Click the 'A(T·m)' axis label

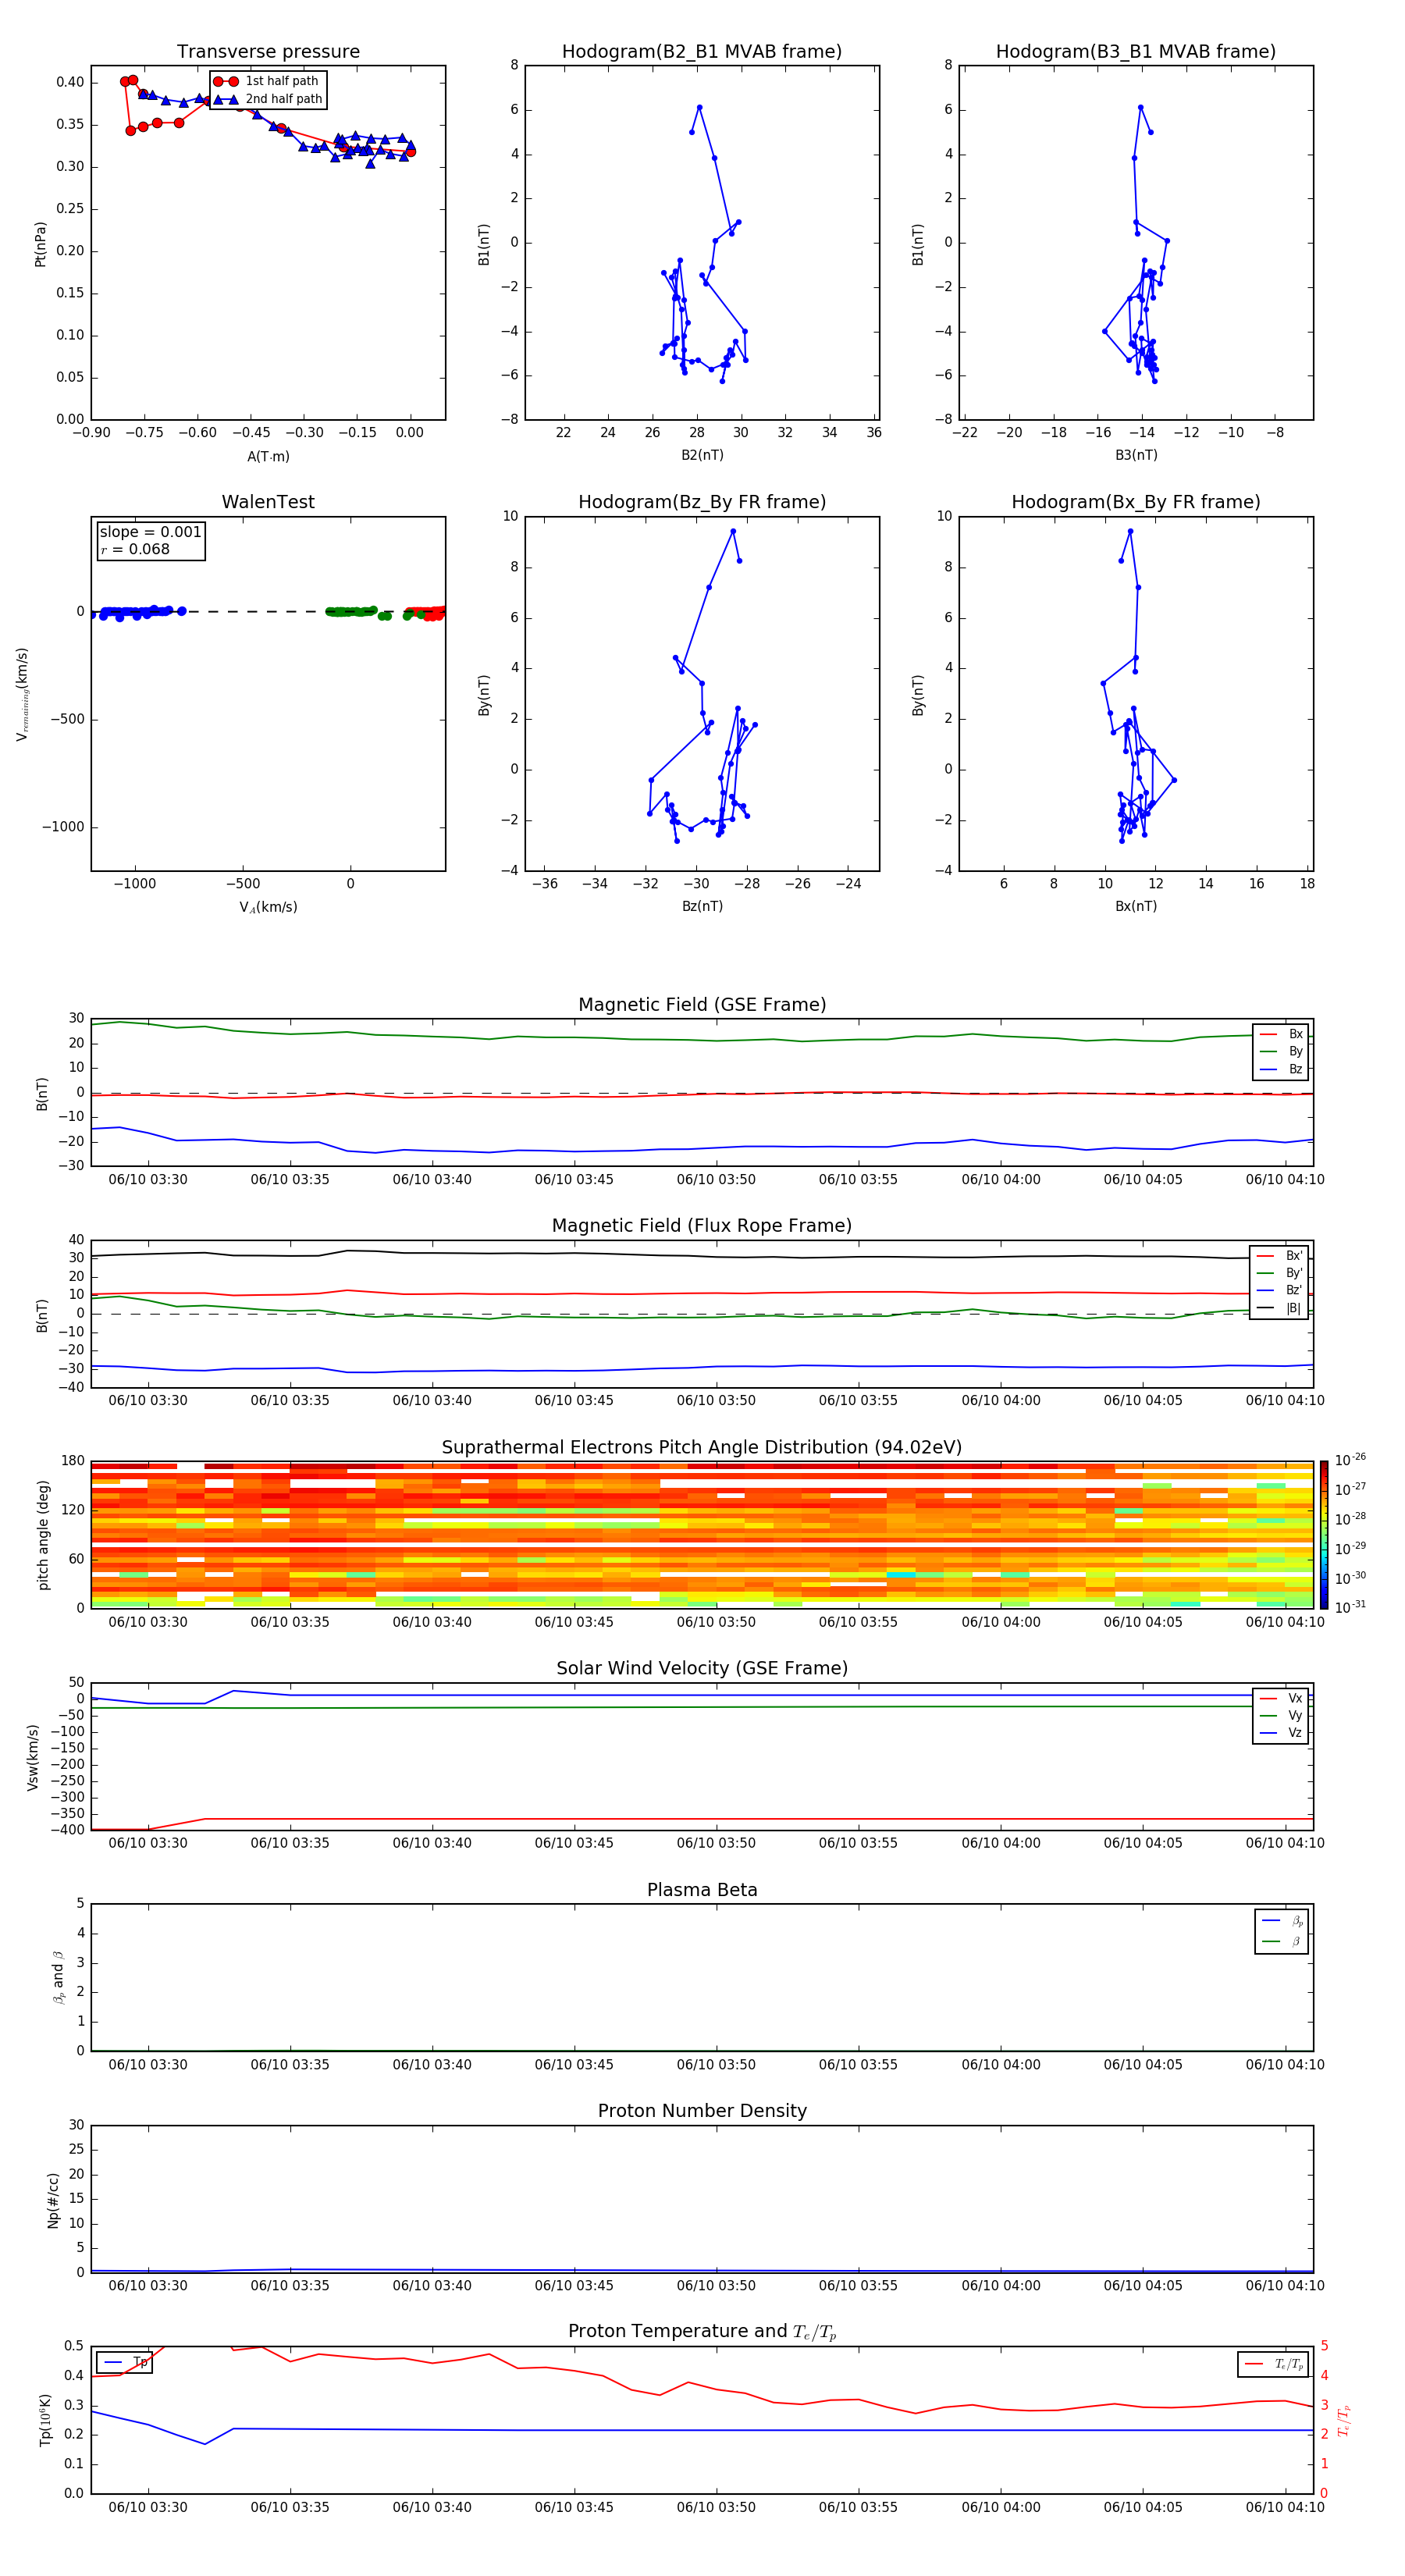[x=268, y=457]
